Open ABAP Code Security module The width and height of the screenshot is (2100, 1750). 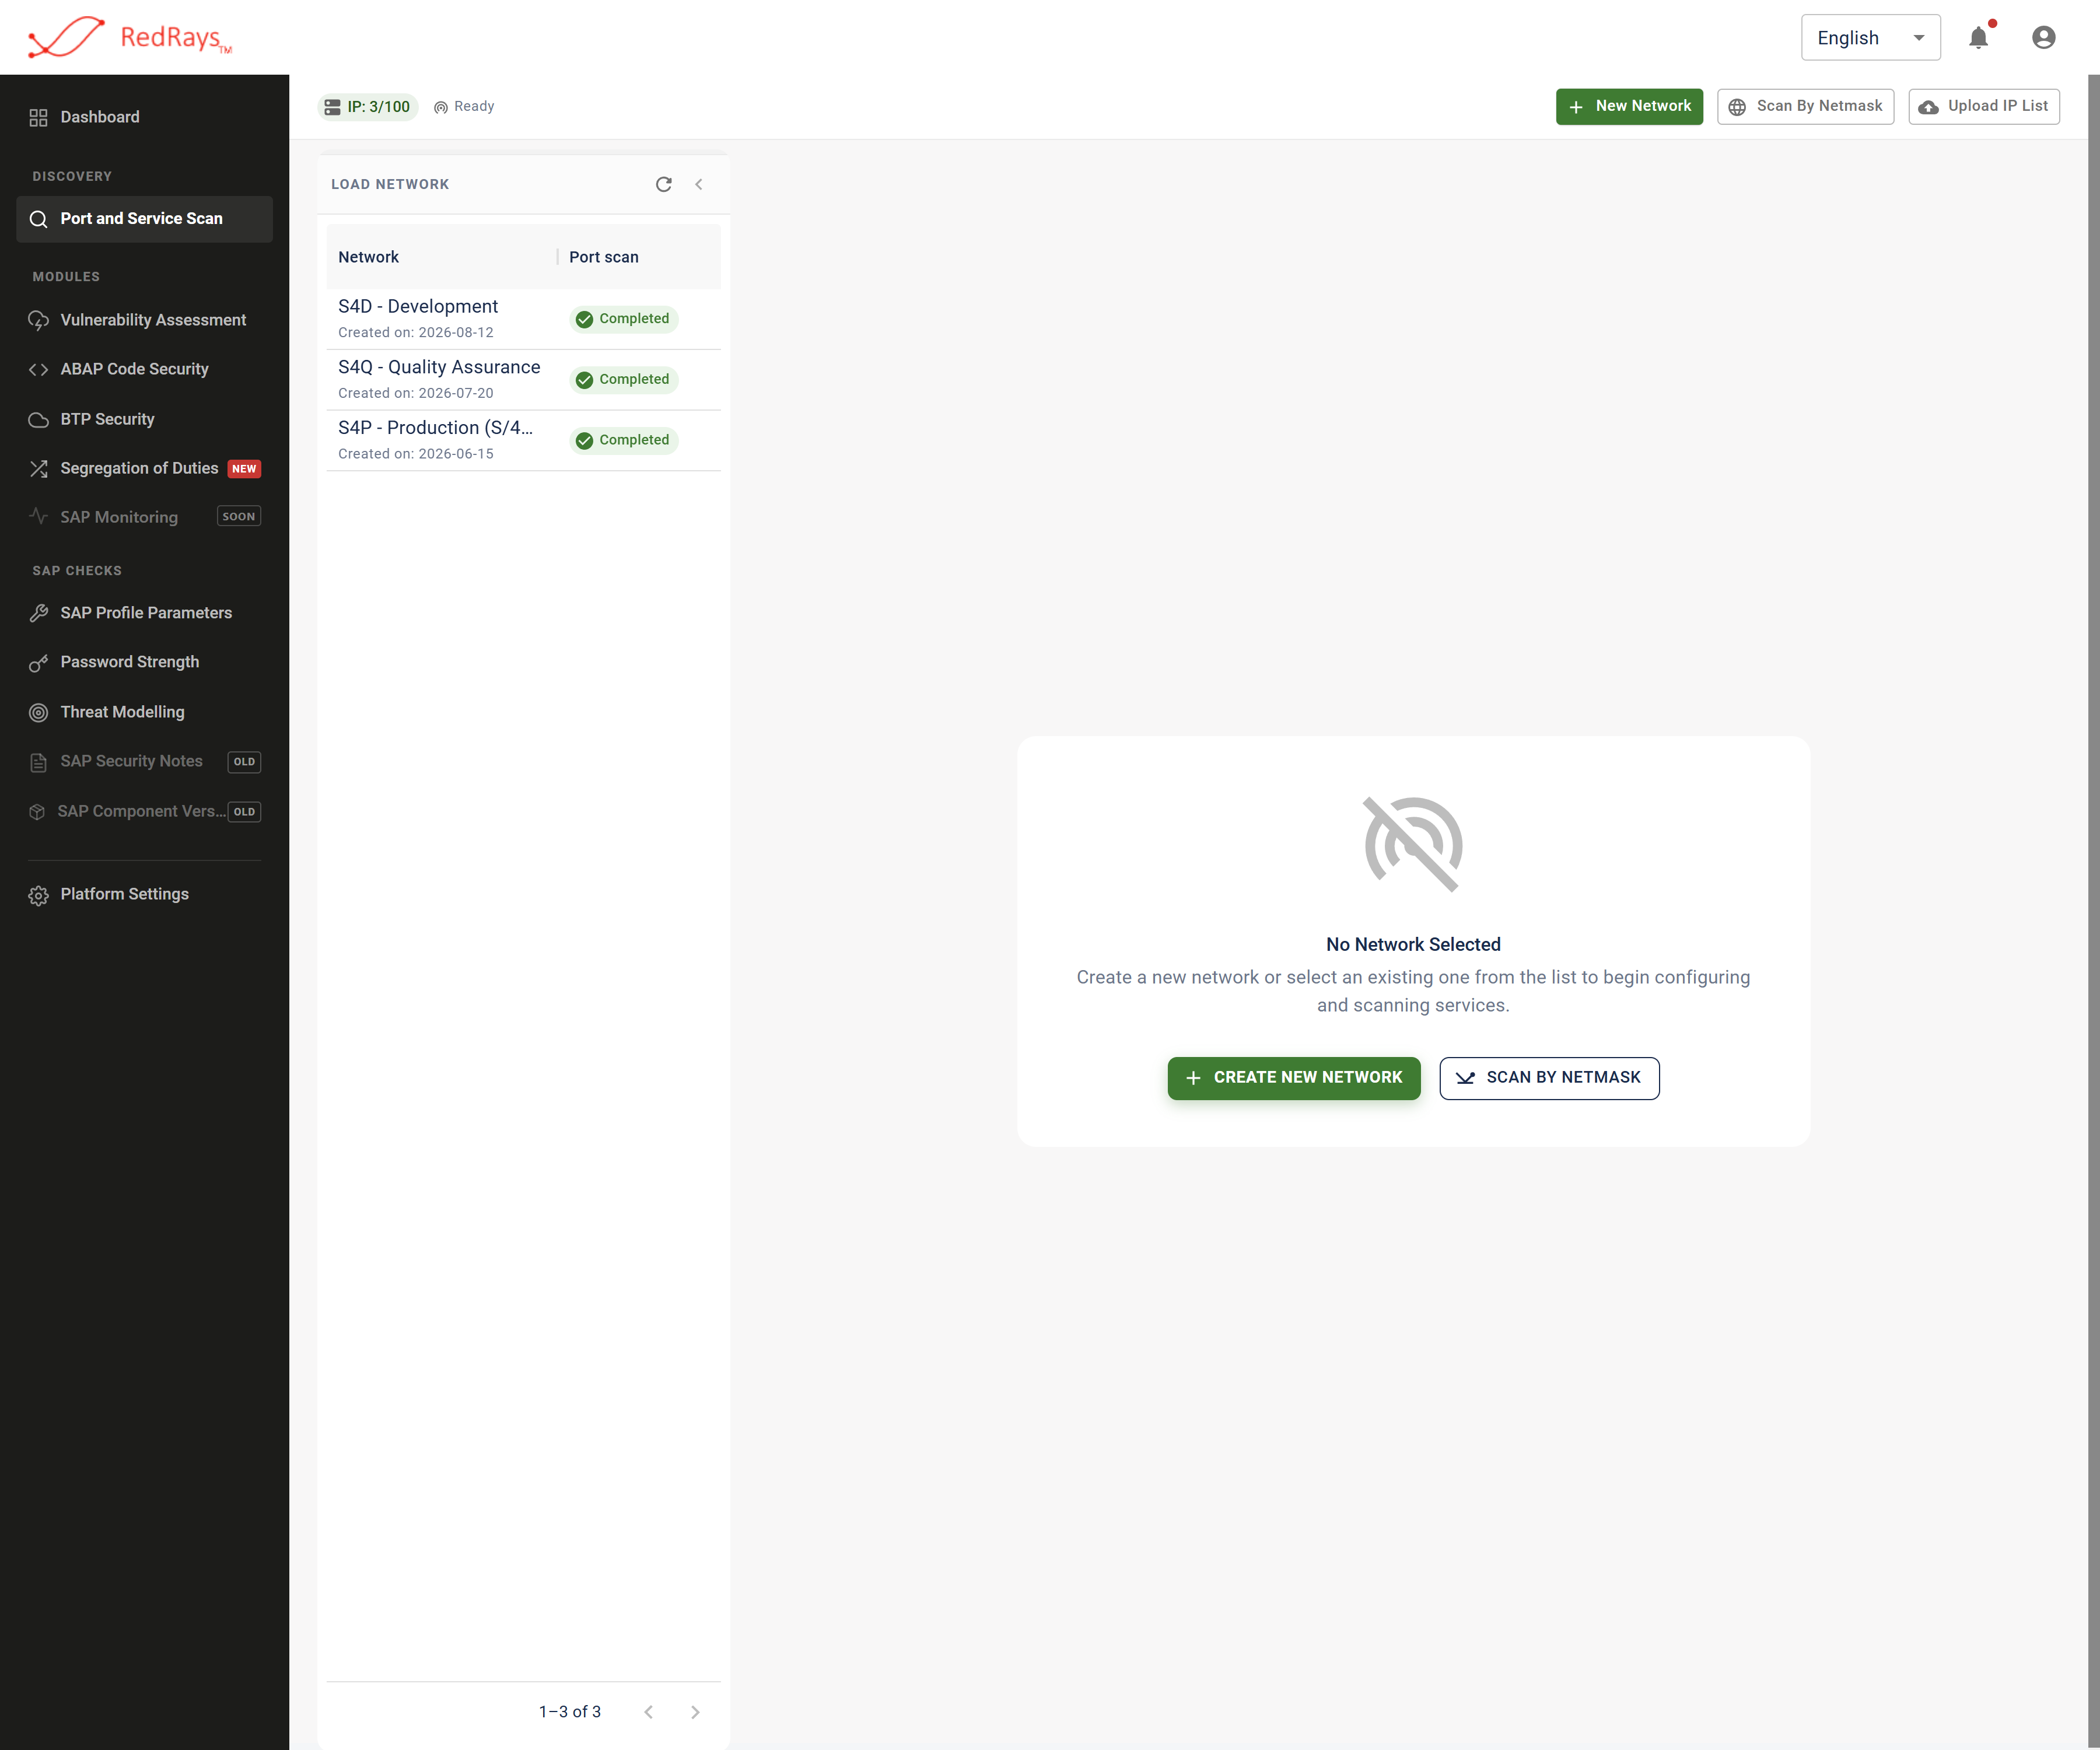coord(144,369)
